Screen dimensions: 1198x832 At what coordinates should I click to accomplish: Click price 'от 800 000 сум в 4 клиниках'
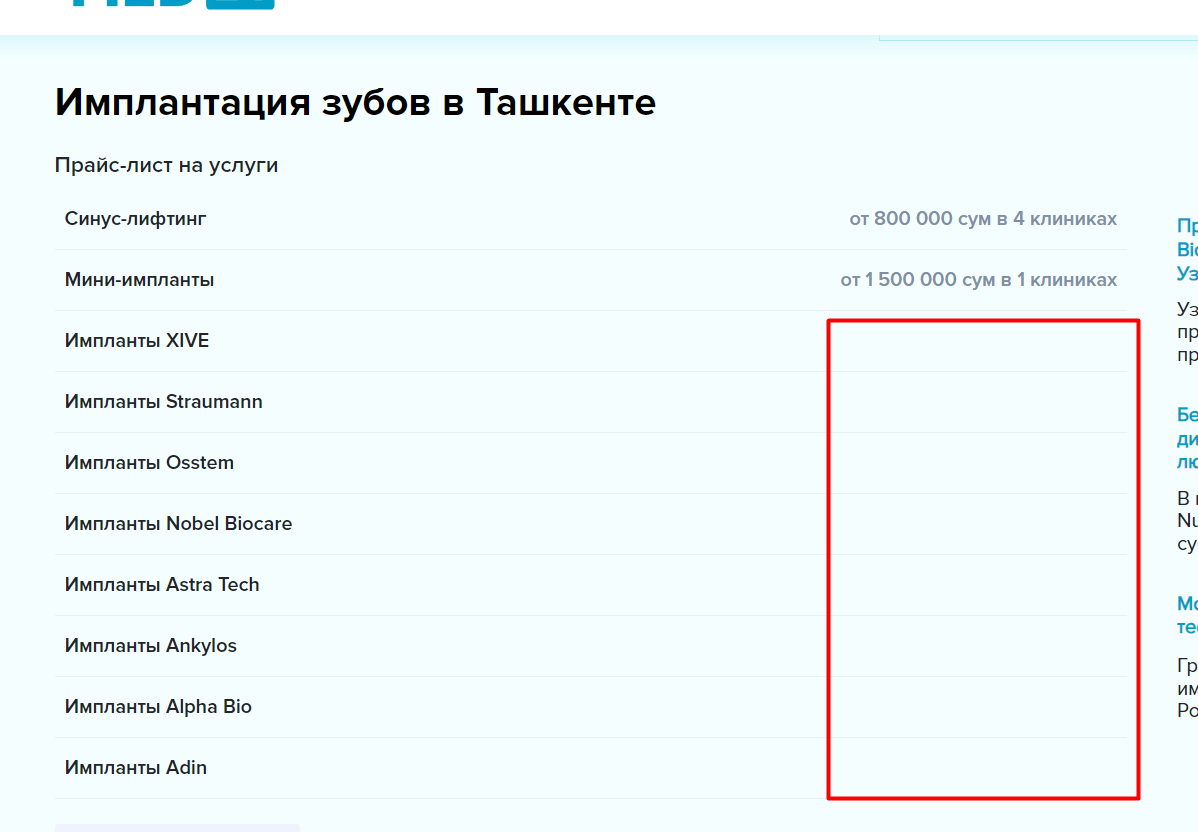pos(983,219)
